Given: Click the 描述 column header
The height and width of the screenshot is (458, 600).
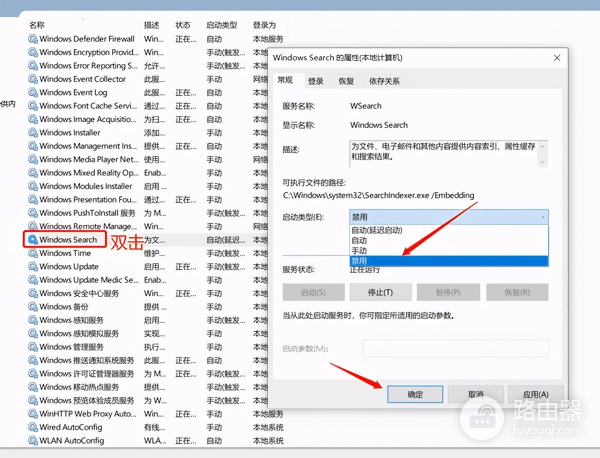Looking at the screenshot, I should tap(152, 25).
